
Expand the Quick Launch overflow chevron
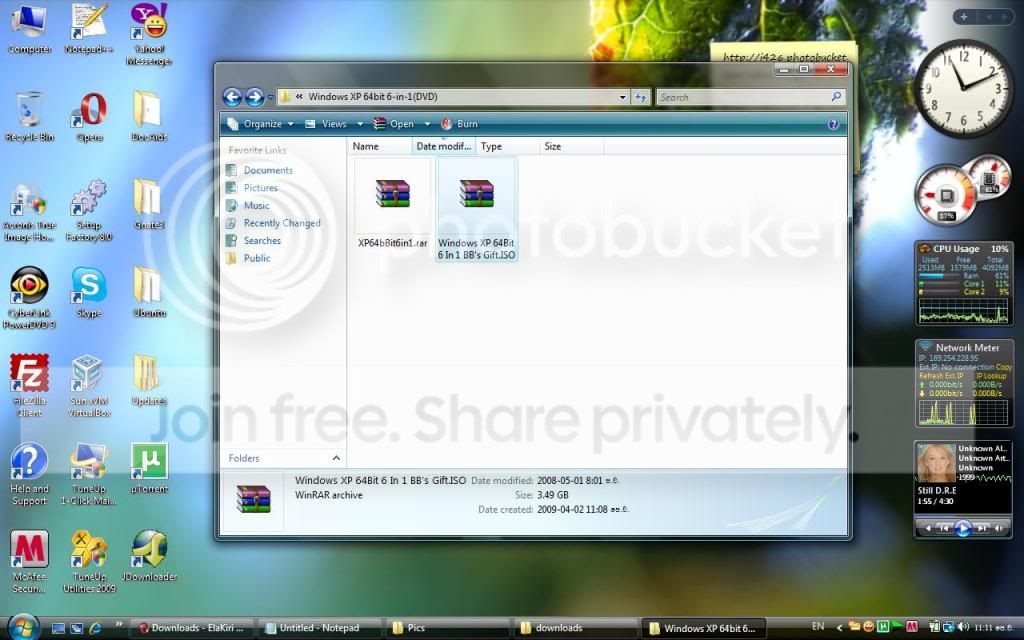click(x=118, y=624)
